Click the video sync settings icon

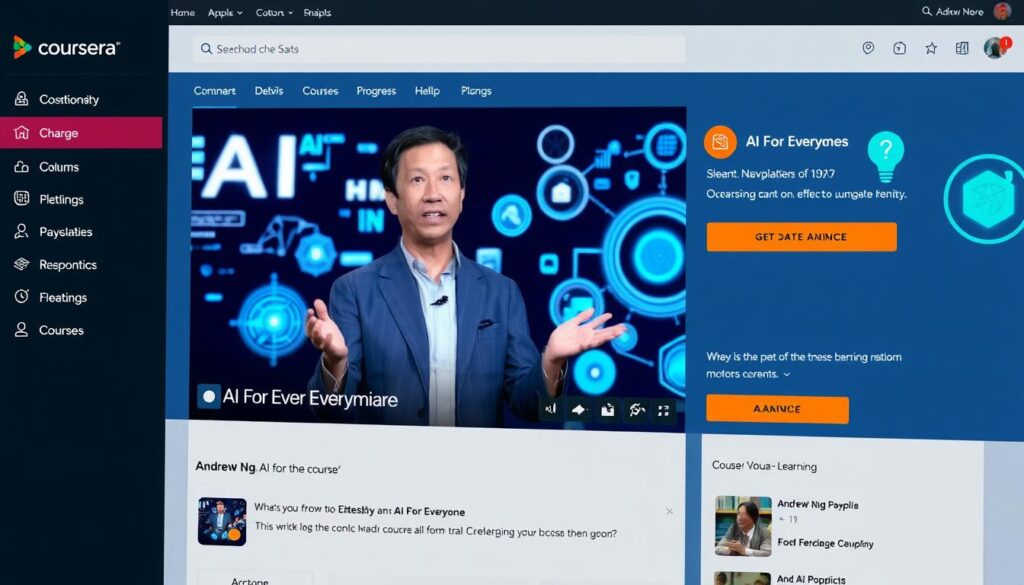[x=636, y=409]
